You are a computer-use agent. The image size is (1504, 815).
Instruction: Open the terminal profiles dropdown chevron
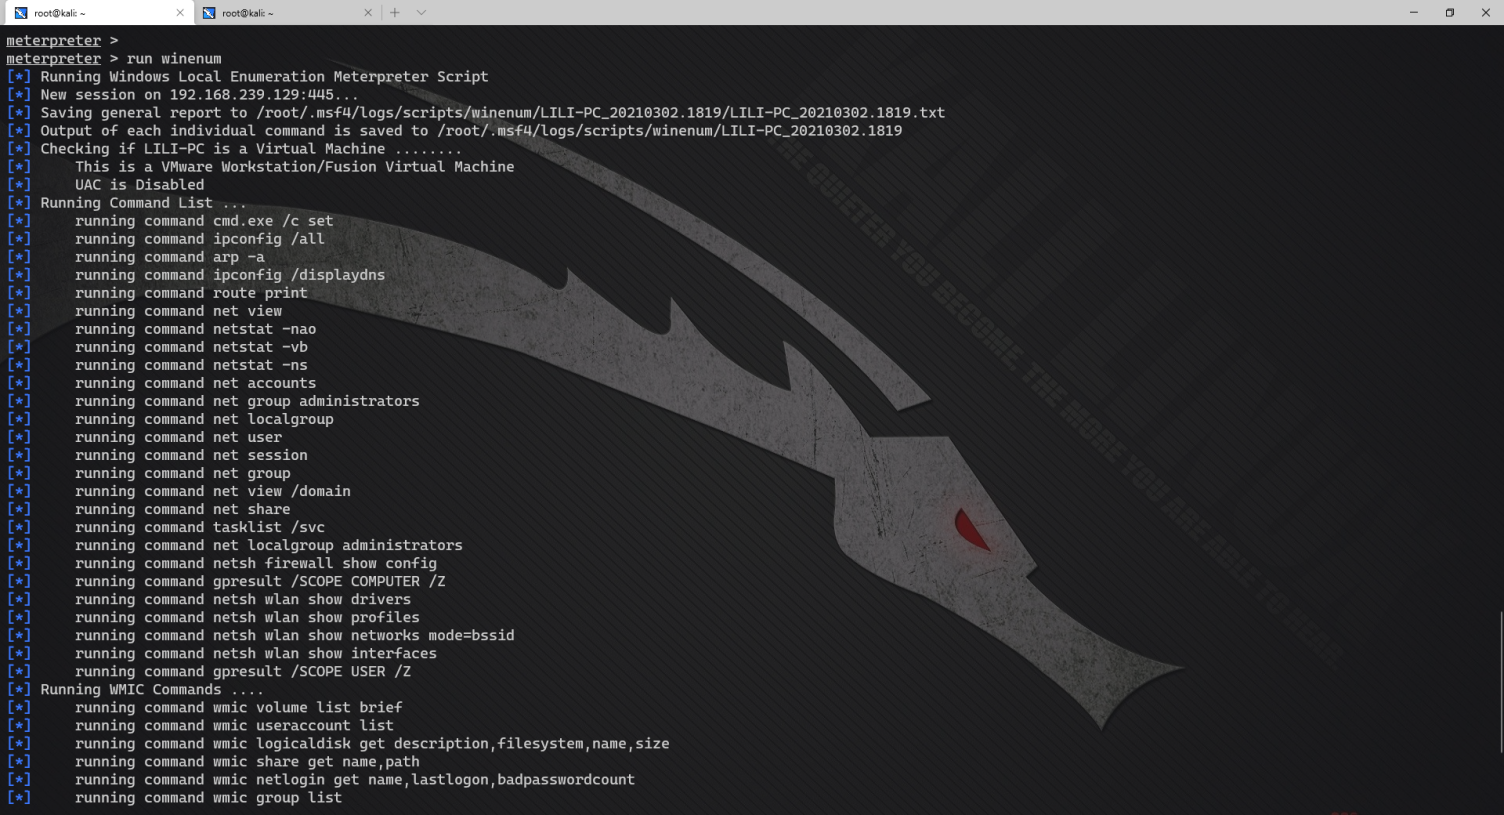point(421,13)
